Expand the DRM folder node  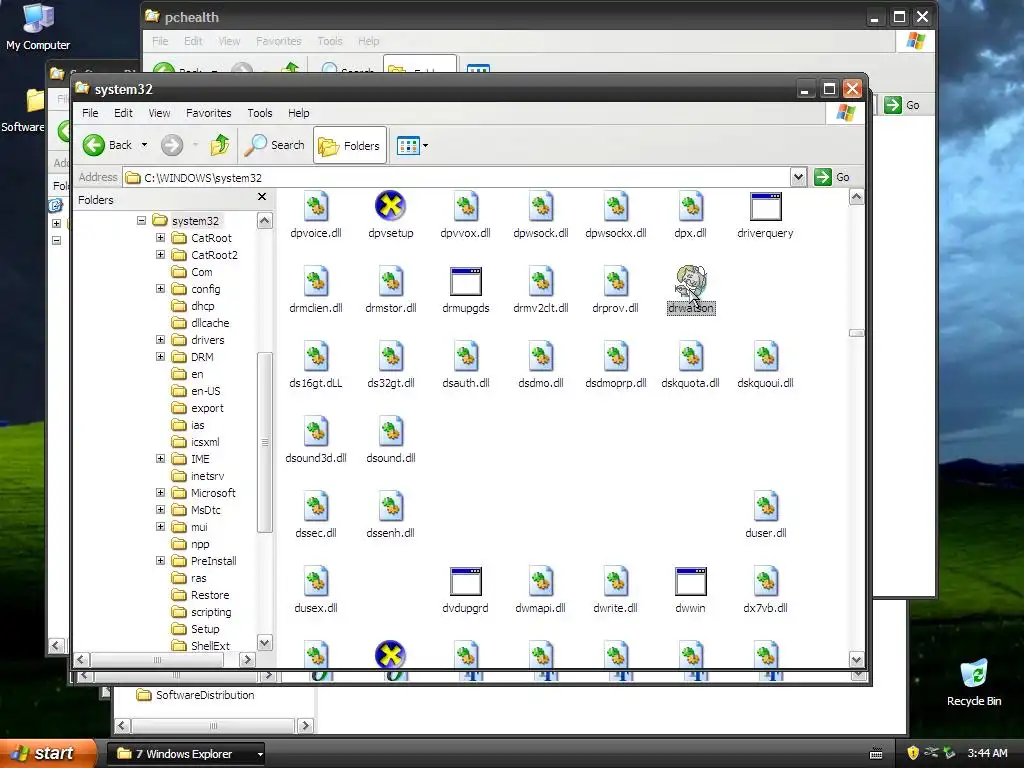pyautogui.click(x=160, y=356)
